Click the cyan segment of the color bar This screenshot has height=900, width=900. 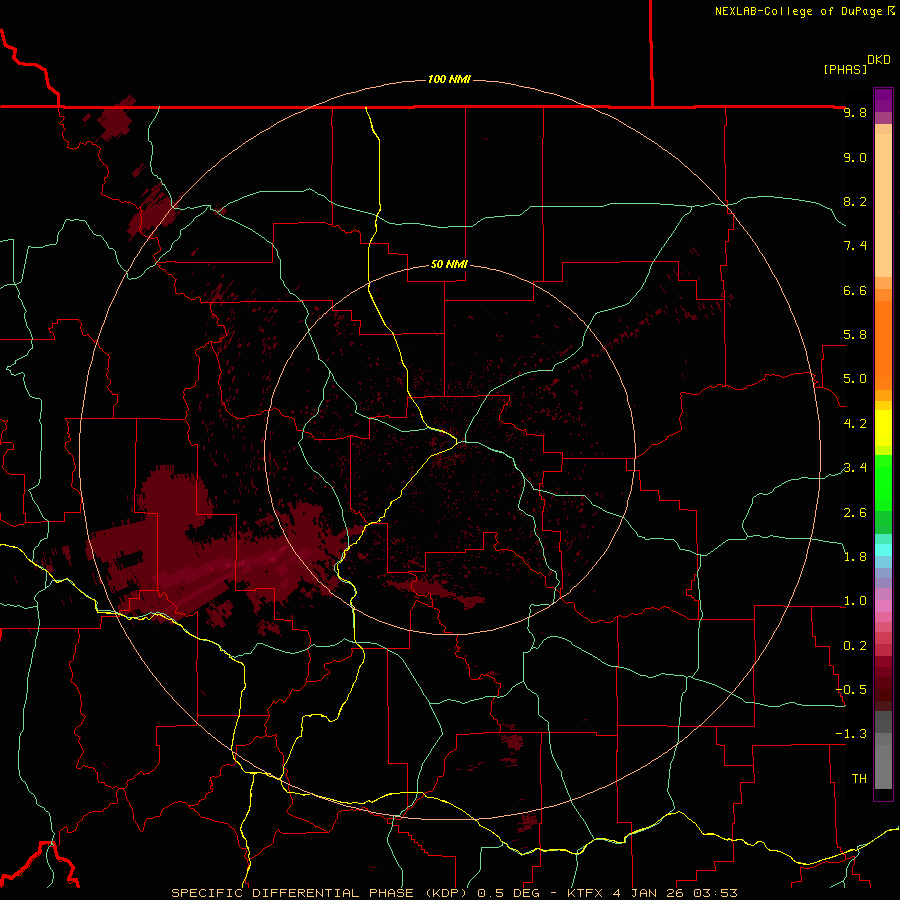point(883,550)
